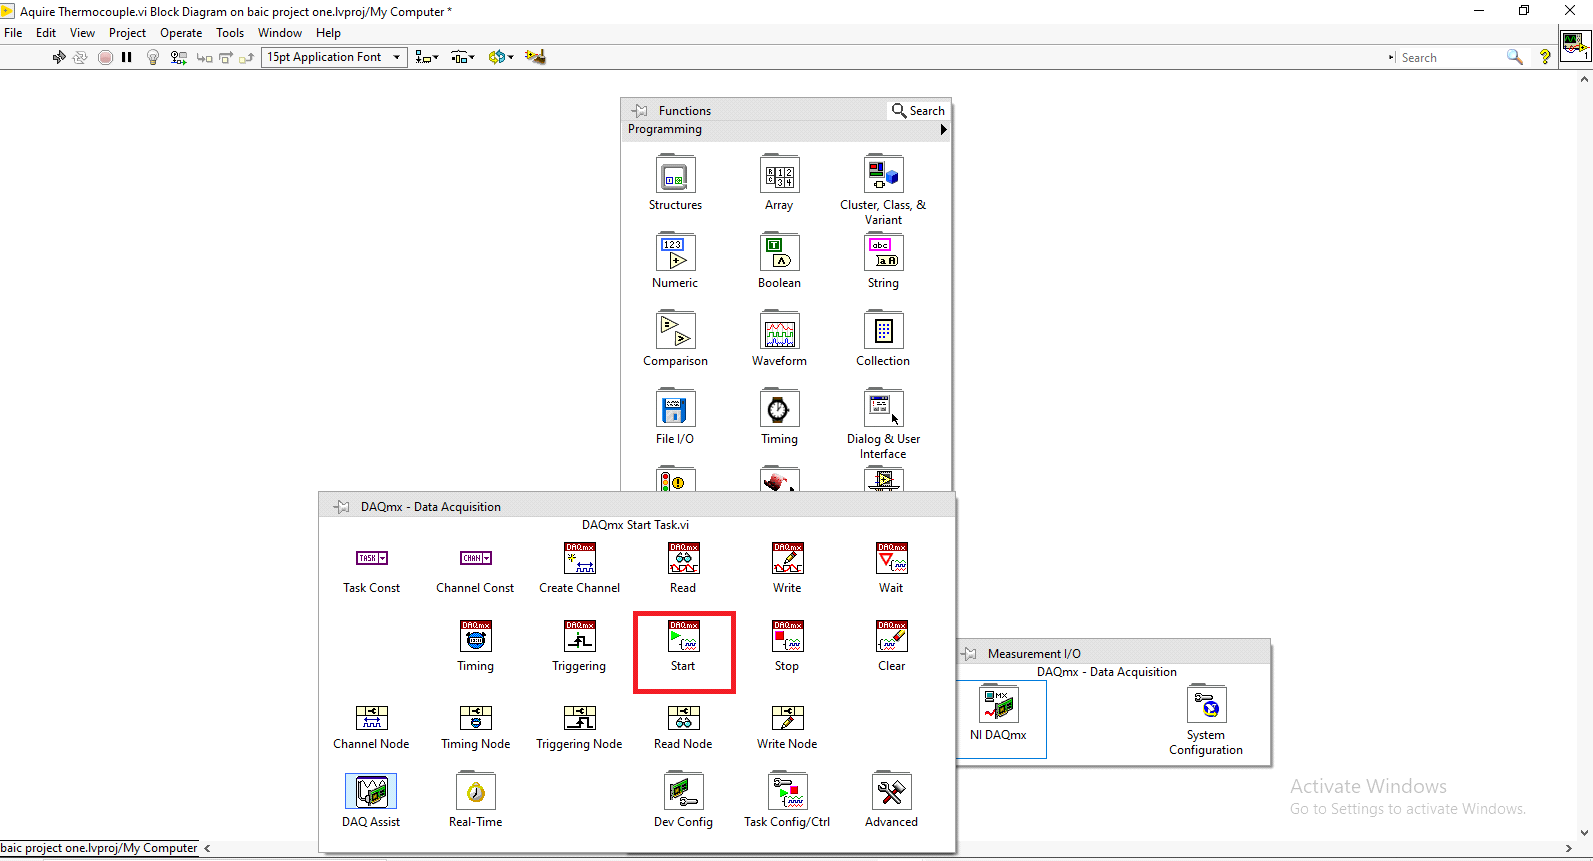1593x861 pixels.
Task: Open the DAQmx Task Config/Ctrl palette
Action: [787, 791]
